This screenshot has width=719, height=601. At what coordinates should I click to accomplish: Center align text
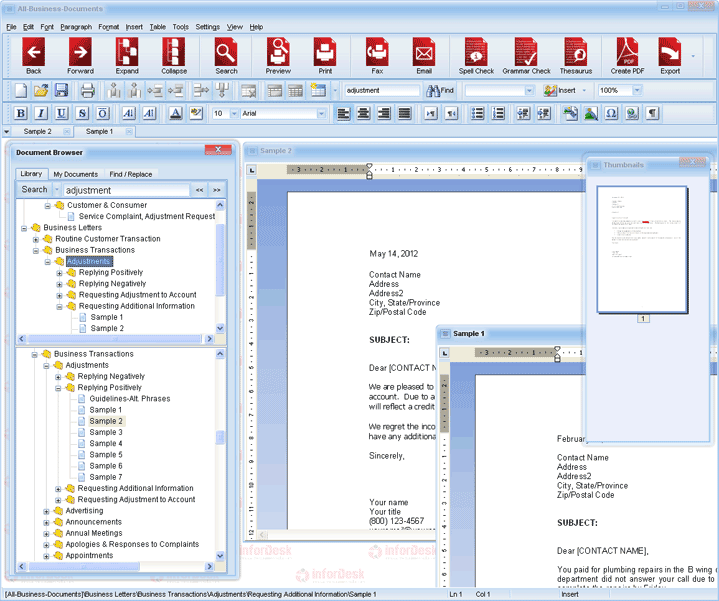[364, 113]
